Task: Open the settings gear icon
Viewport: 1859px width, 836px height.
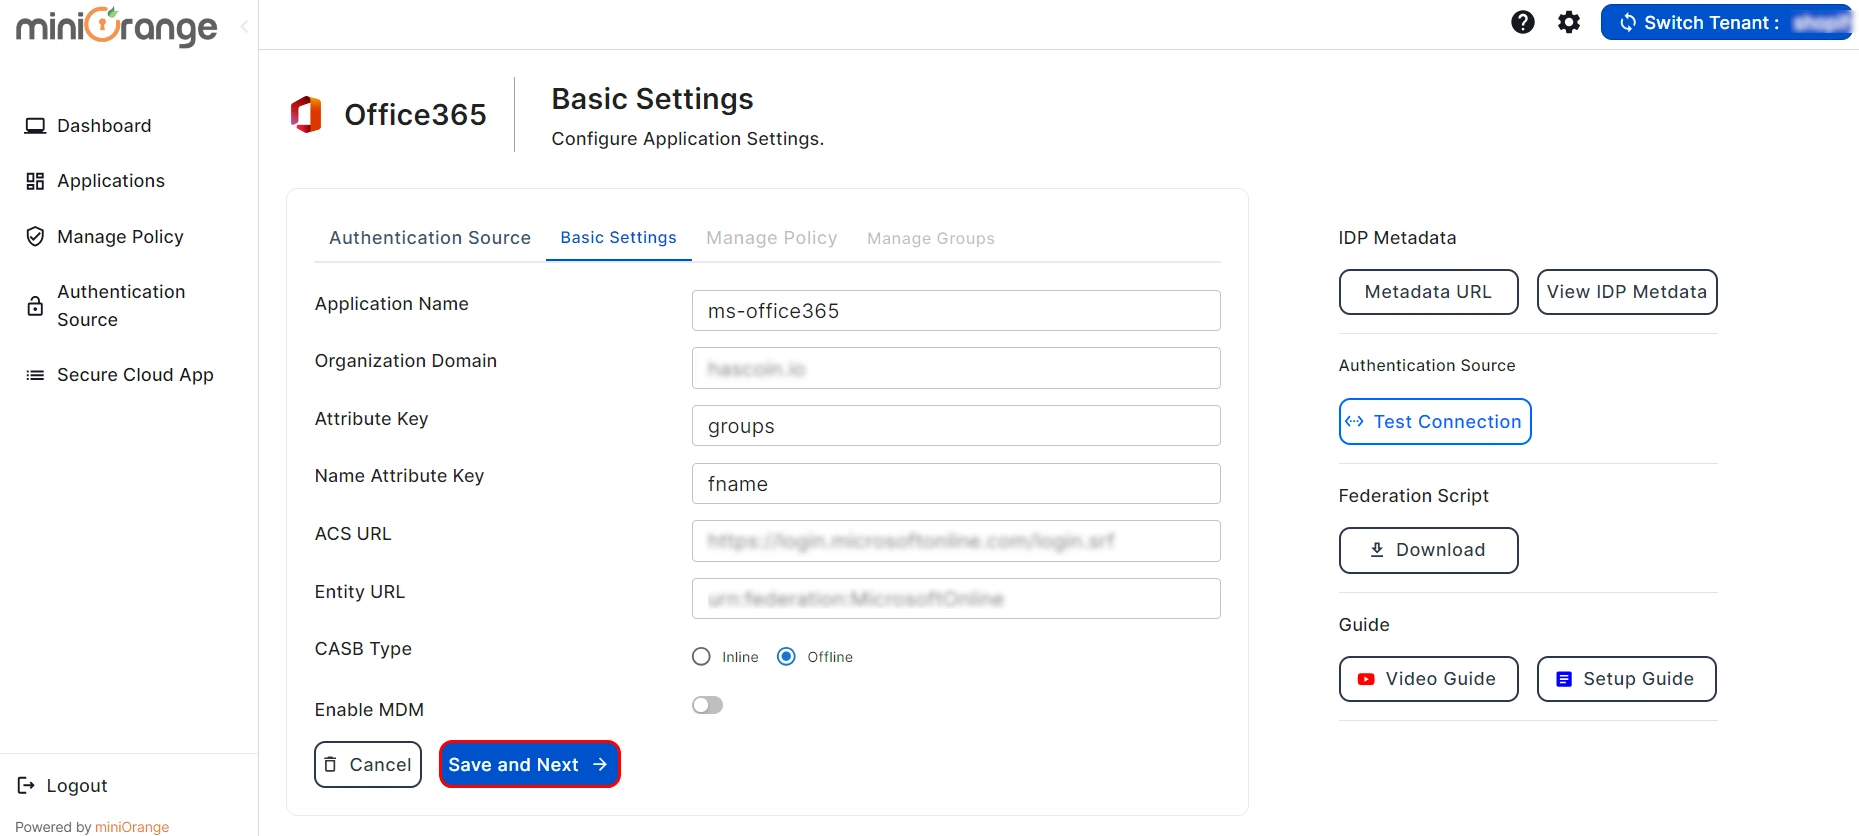Action: pyautogui.click(x=1569, y=22)
